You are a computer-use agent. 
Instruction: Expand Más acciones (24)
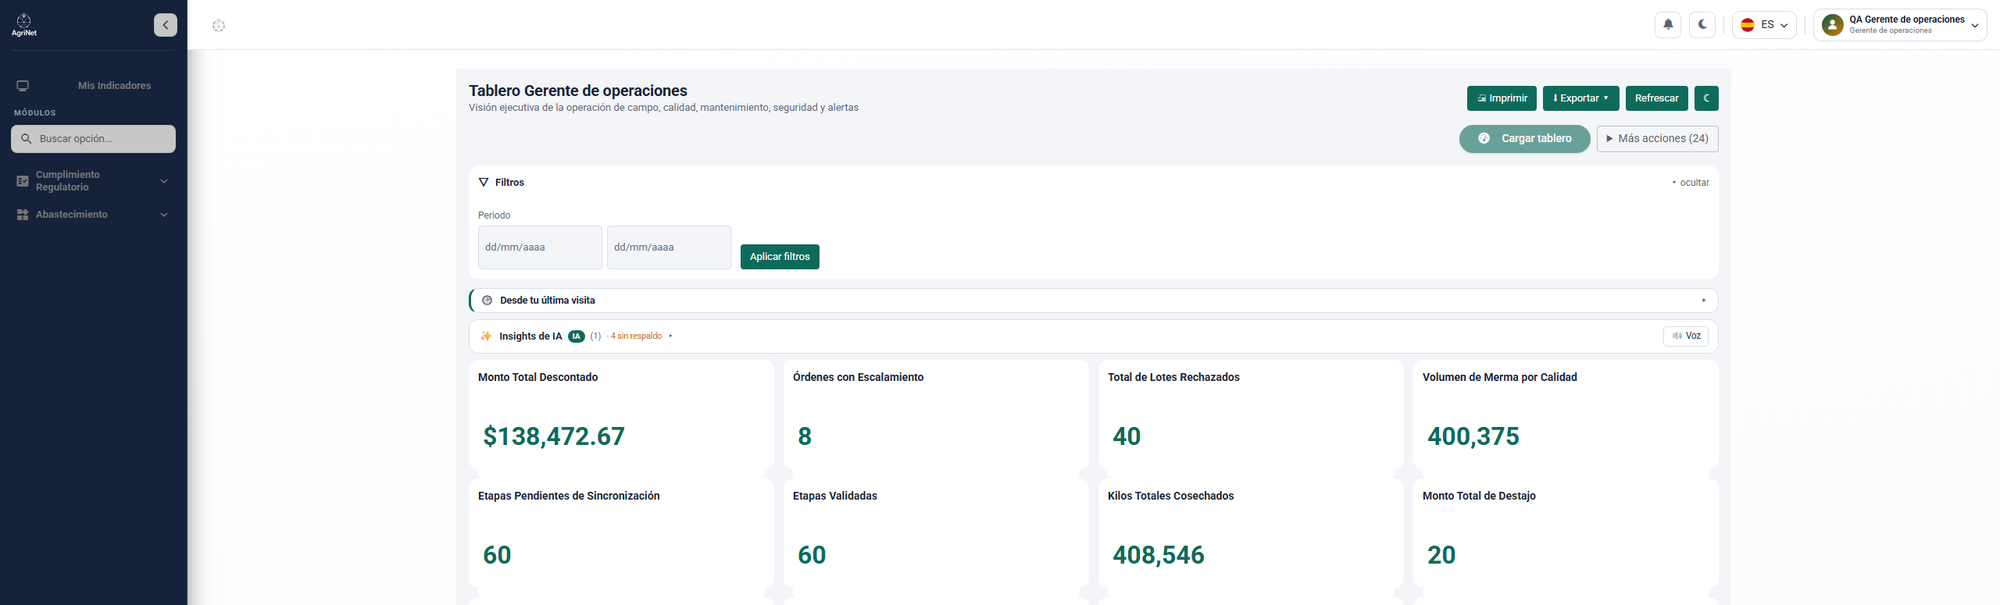point(1657,139)
